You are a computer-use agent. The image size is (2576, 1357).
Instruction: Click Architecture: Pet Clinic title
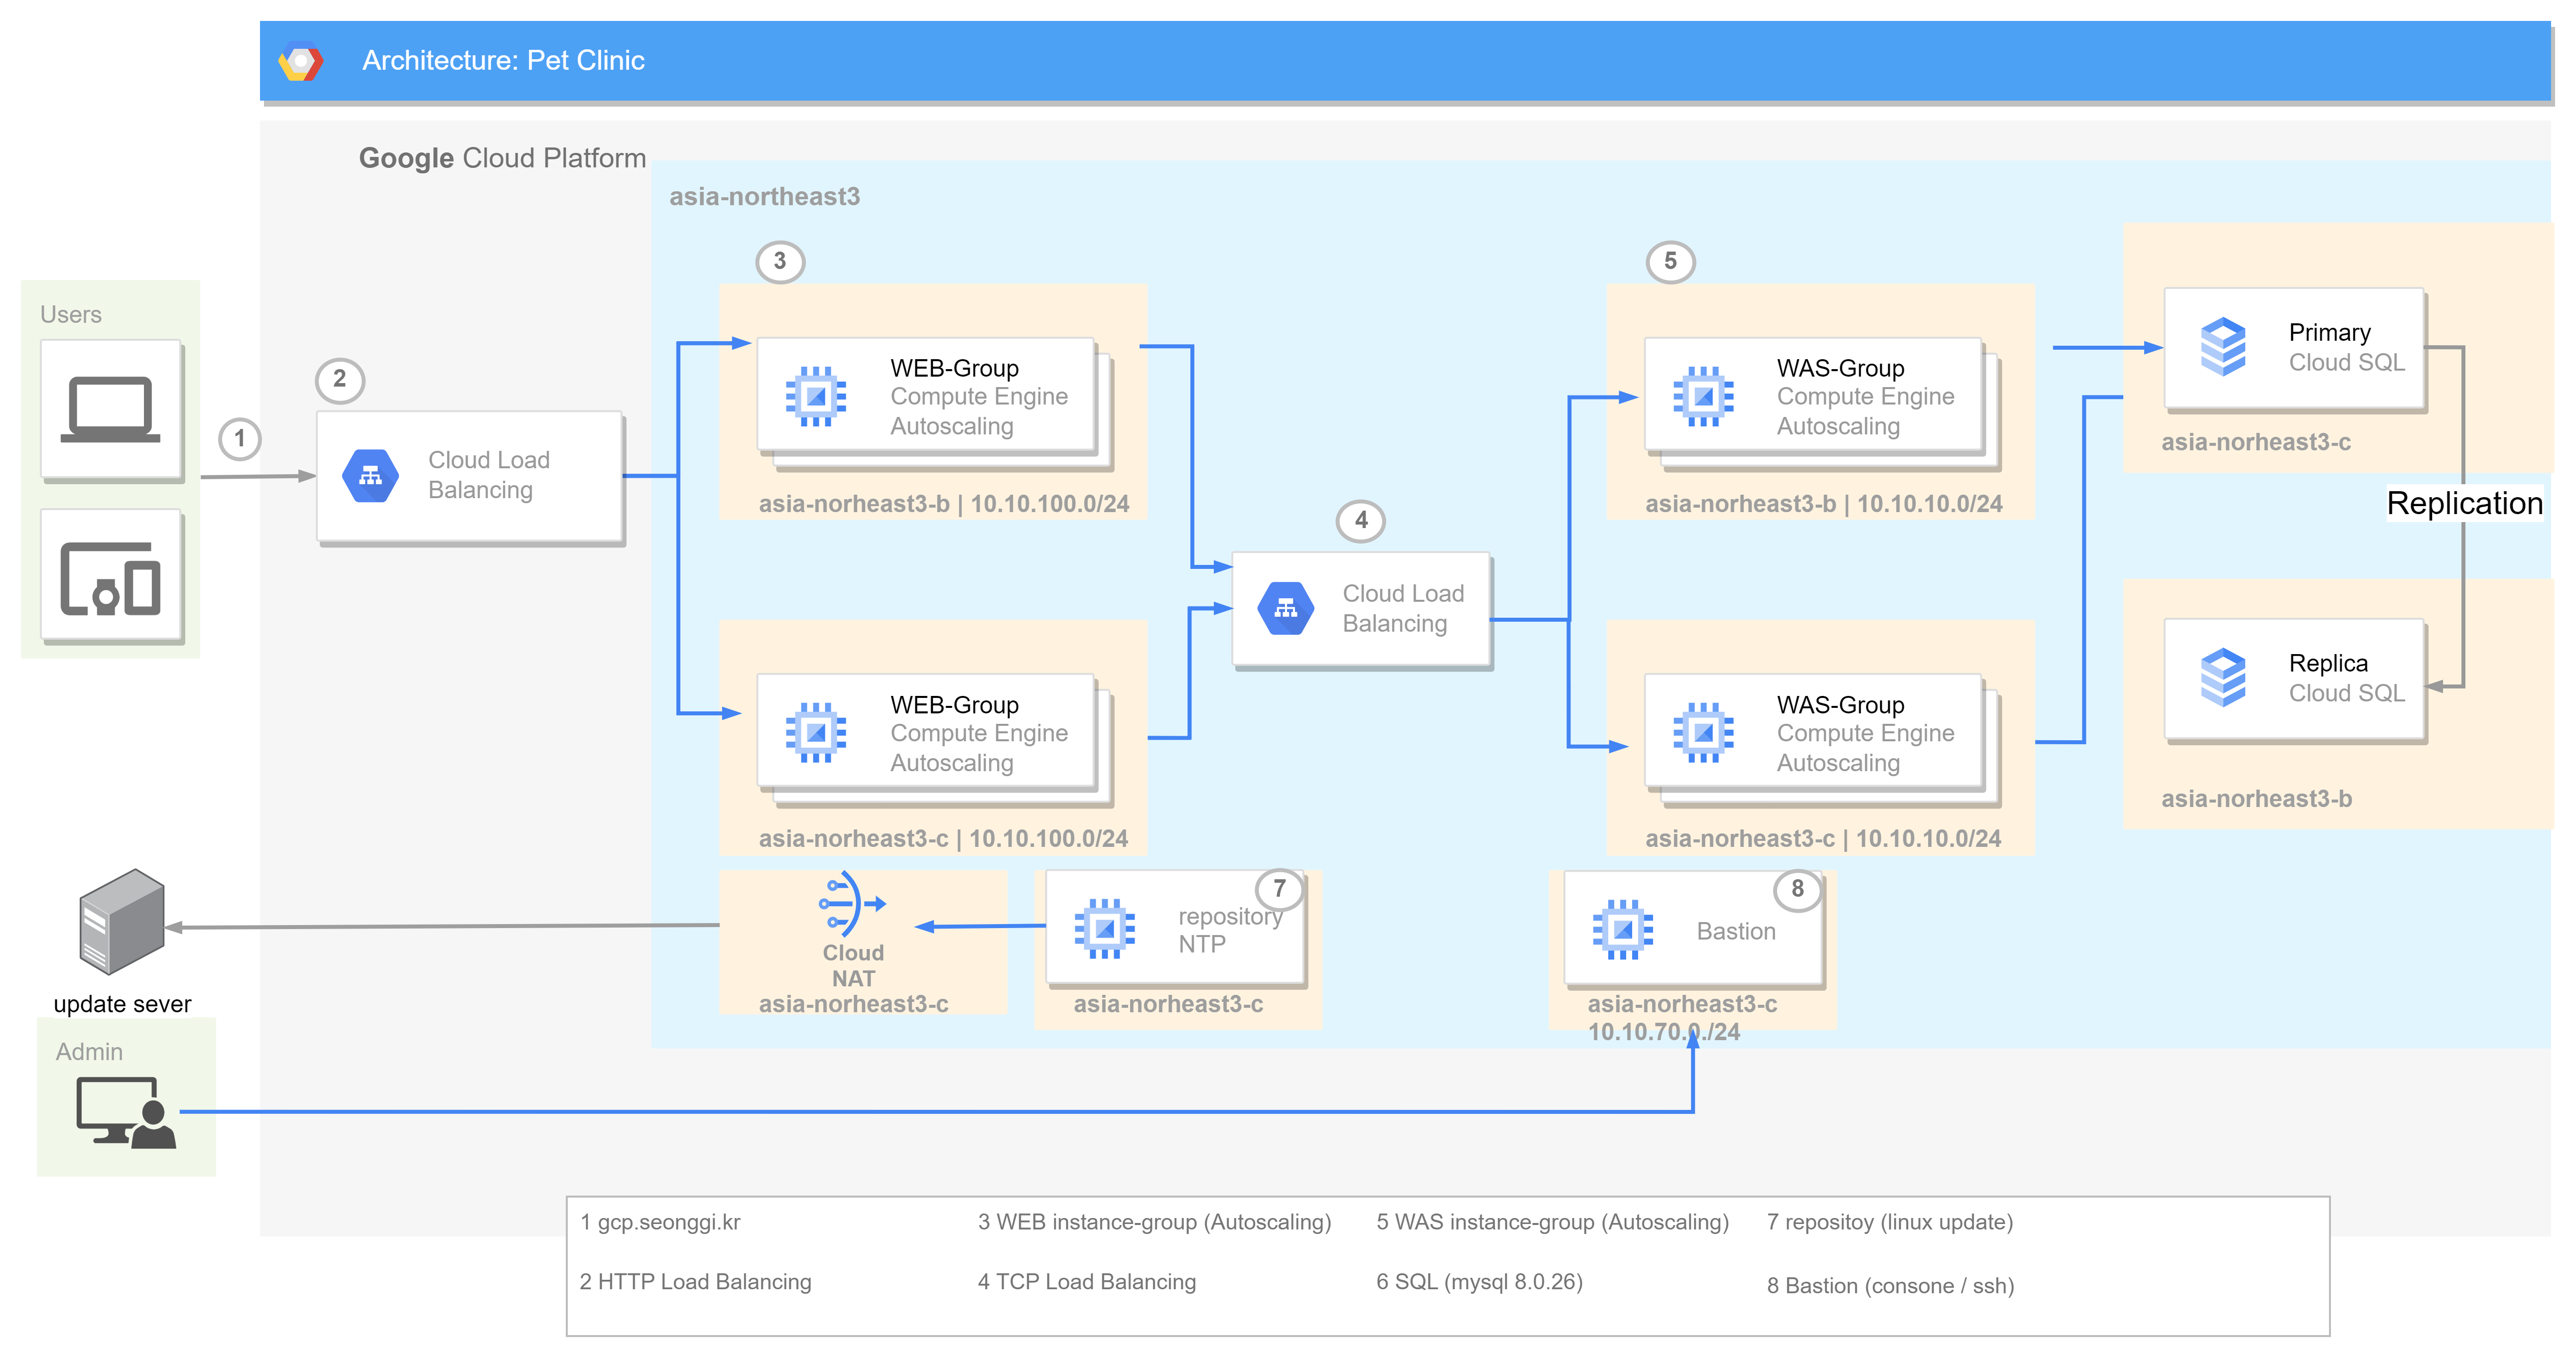click(503, 61)
